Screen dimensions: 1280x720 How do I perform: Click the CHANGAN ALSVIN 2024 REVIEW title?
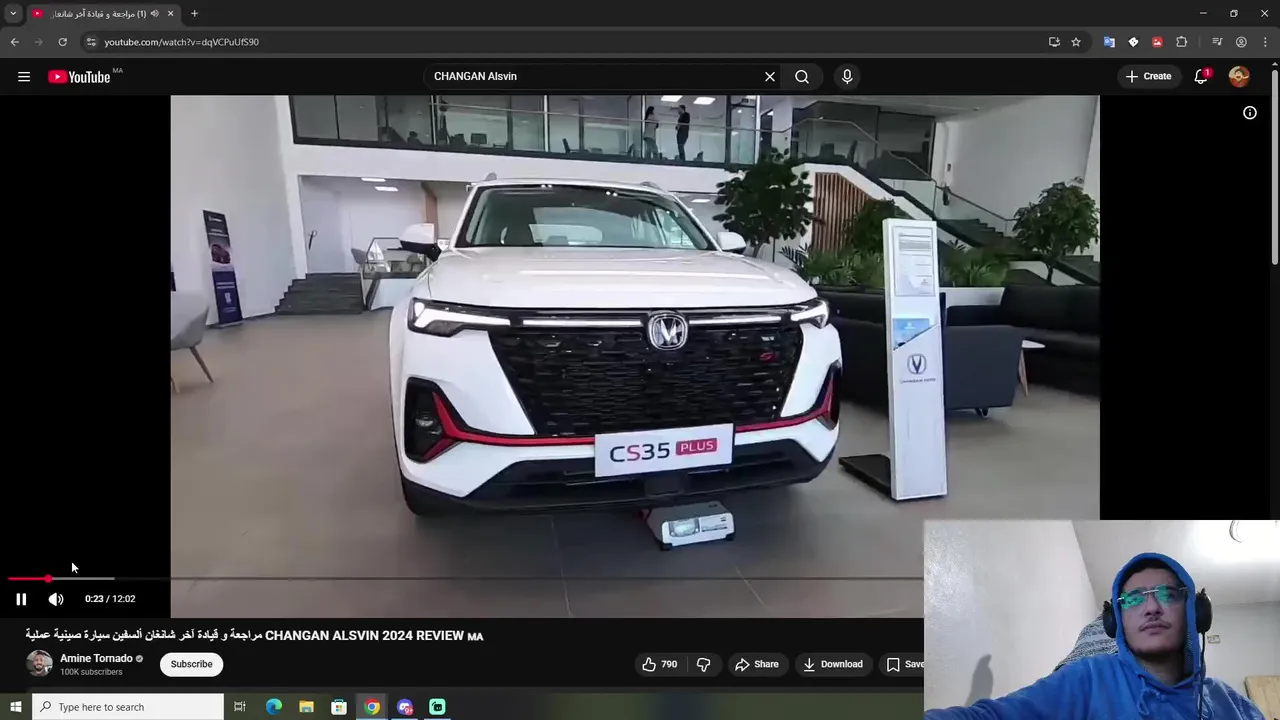tap(254, 635)
